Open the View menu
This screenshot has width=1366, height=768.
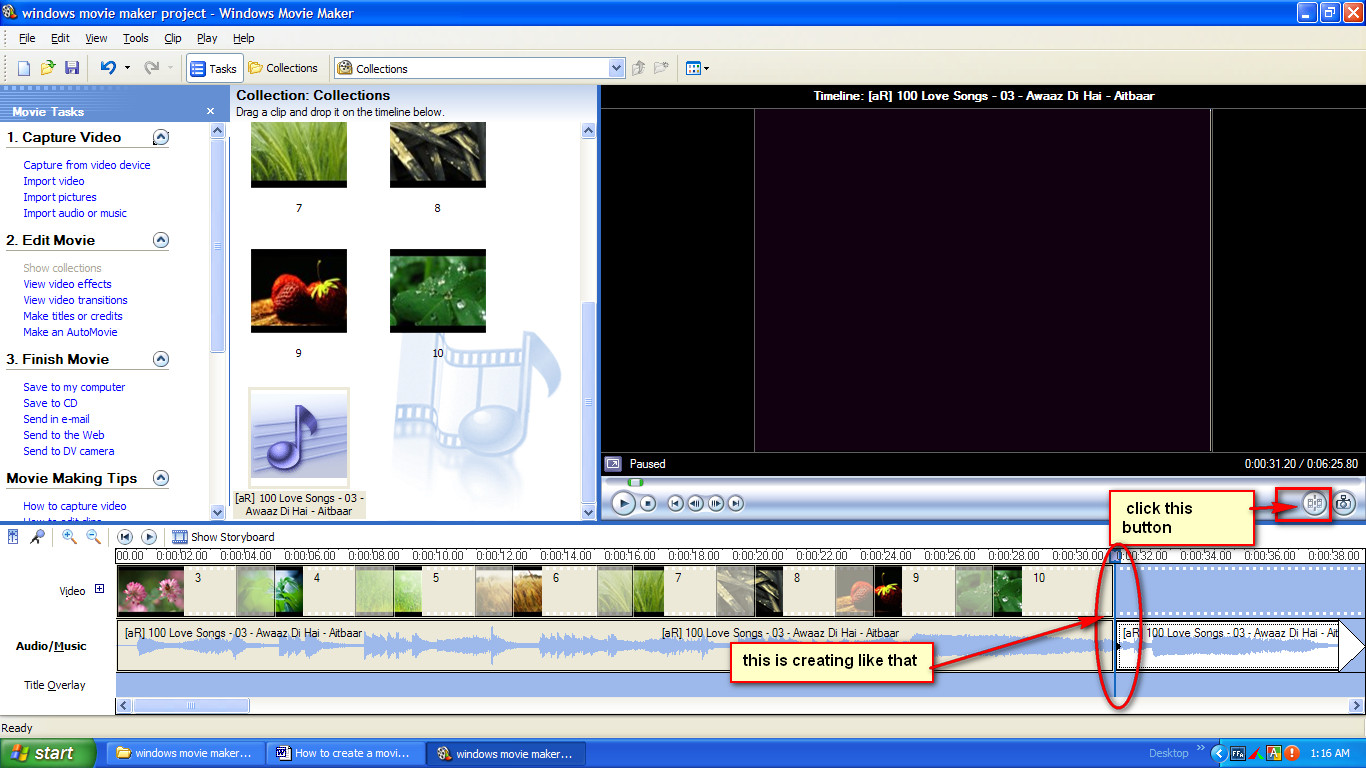point(96,38)
